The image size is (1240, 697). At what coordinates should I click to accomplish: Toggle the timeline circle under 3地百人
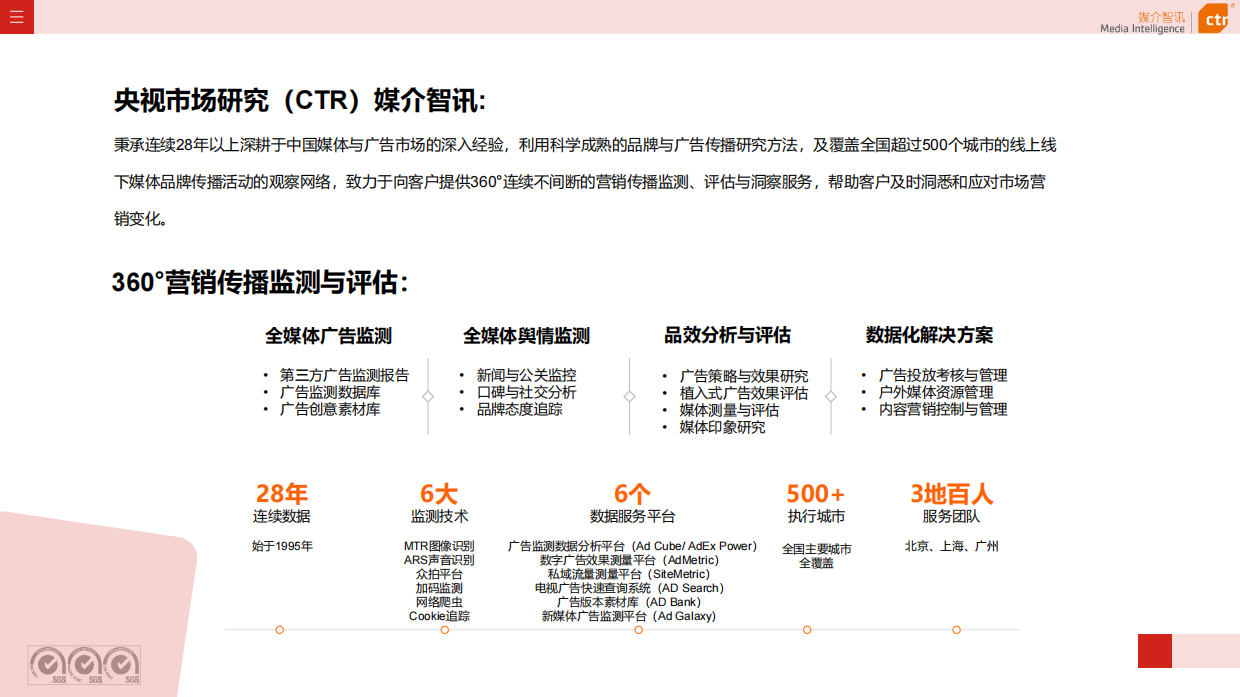pos(955,630)
